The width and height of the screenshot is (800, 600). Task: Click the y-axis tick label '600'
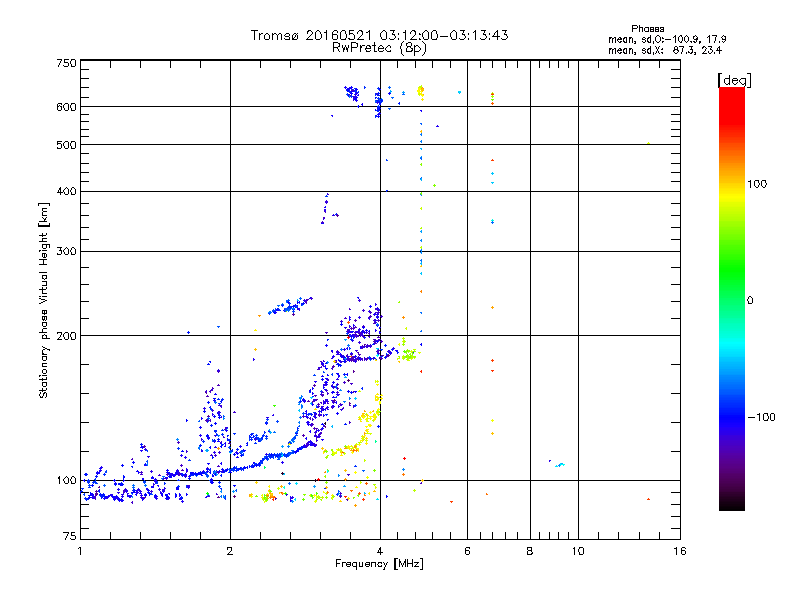[x=66, y=107]
